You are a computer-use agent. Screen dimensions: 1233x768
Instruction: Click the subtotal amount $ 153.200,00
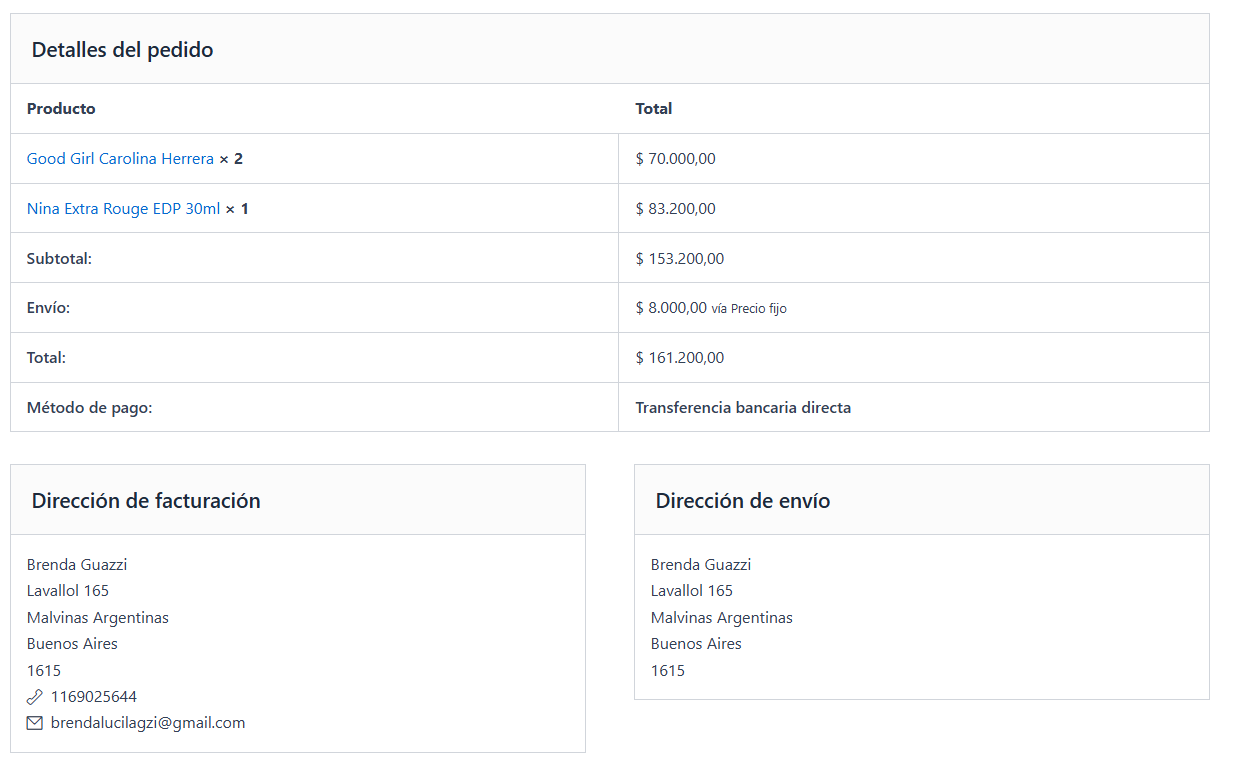680,259
